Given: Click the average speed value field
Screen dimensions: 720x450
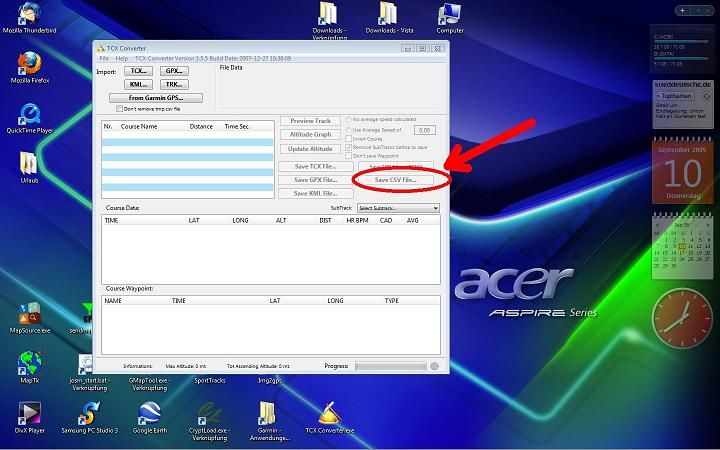Looking at the screenshot, I should pos(424,130).
